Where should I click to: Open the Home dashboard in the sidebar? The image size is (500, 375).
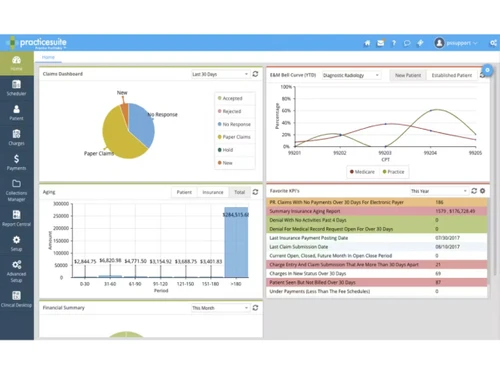[17, 63]
